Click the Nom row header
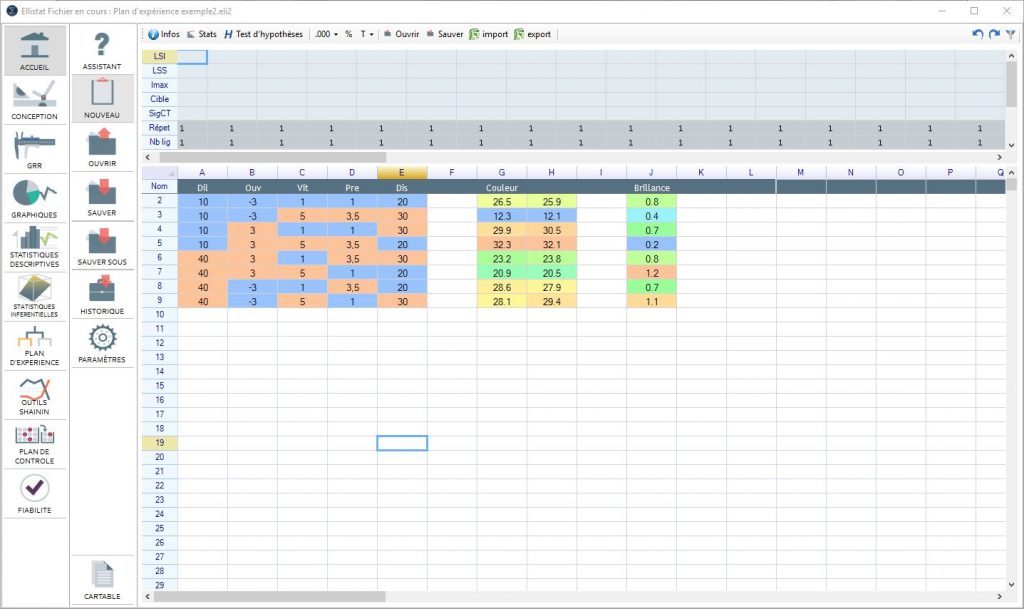Screen dimensions: 1024x609 point(159,187)
